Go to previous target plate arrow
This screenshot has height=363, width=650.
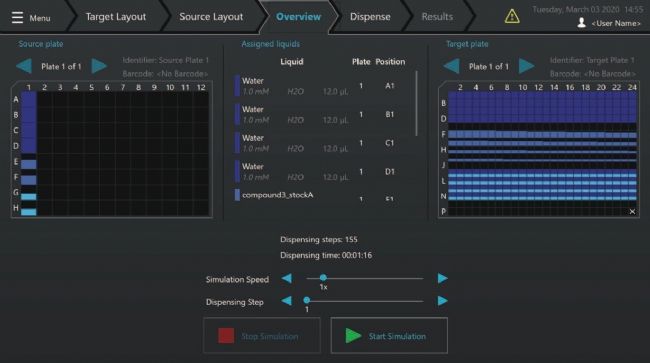coord(451,66)
